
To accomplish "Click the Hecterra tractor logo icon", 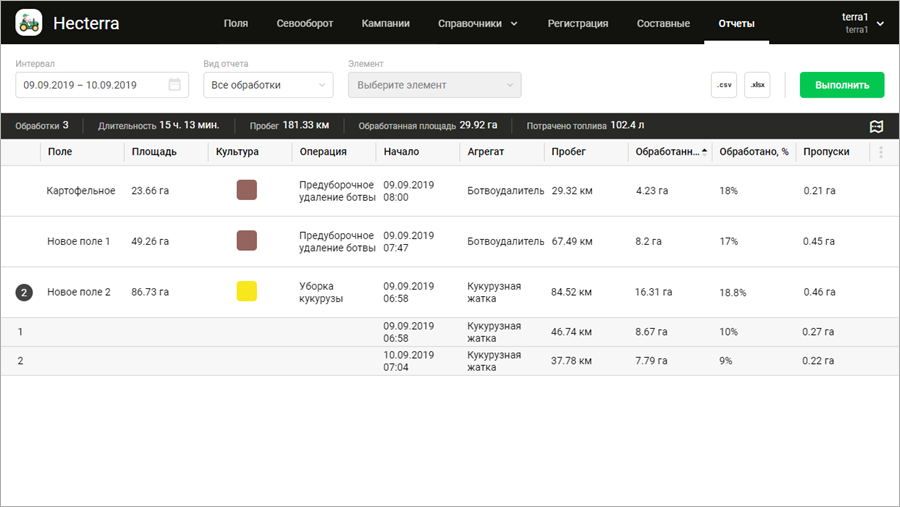I will [x=29, y=22].
